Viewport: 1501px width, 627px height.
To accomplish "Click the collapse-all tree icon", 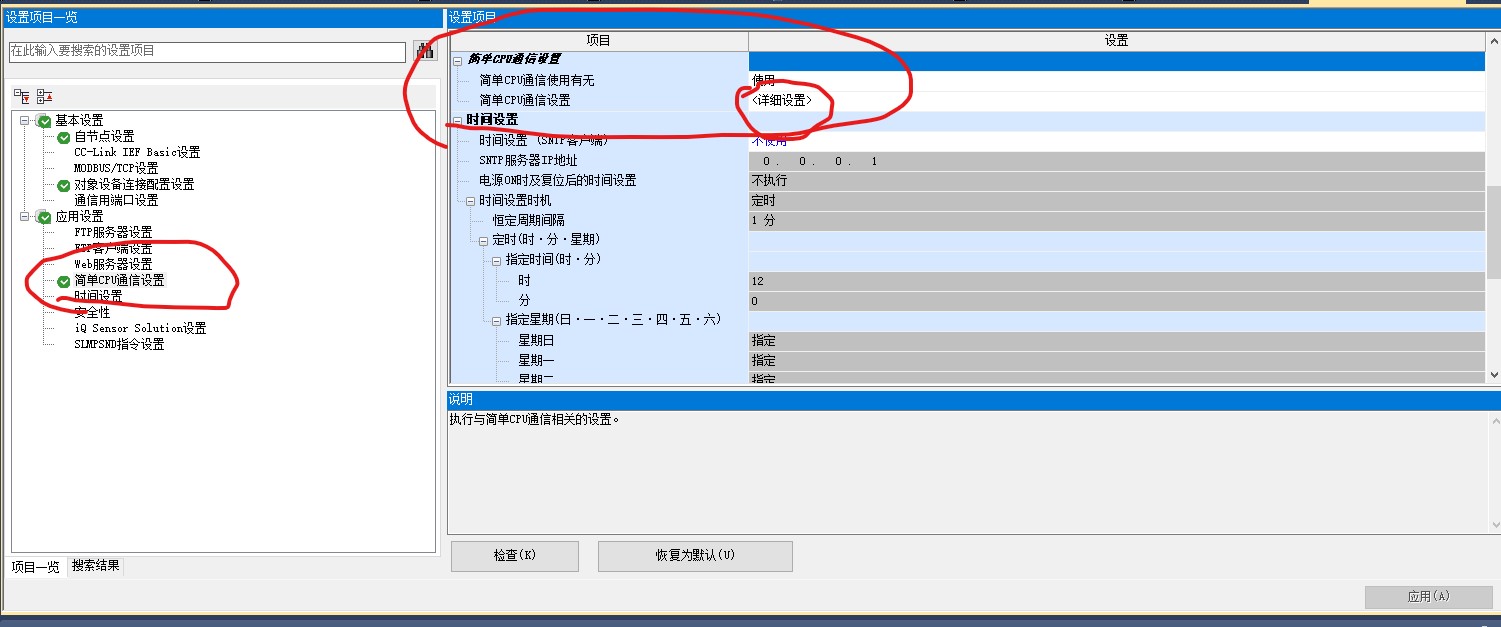I will coord(44,96).
